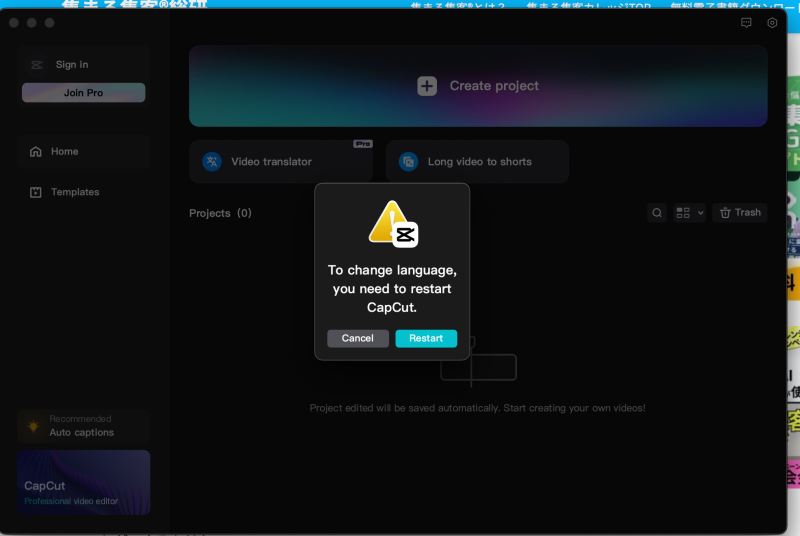Open the Trash folder
This screenshot has height=536, width=800.
coord(740,213)
